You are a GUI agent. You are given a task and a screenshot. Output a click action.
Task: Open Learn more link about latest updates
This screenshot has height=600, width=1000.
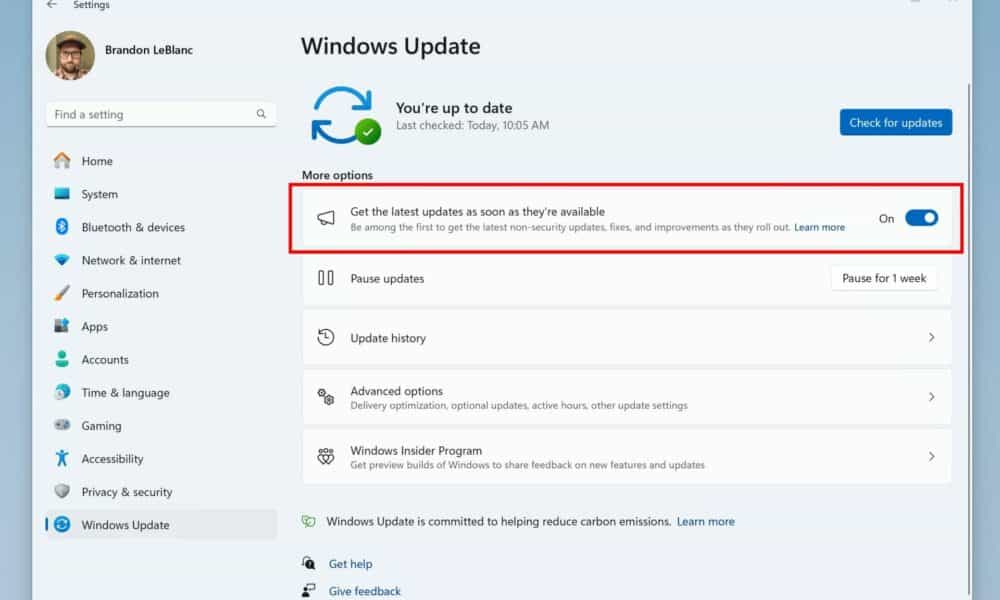pyautogui.click(x=819, y=227)
